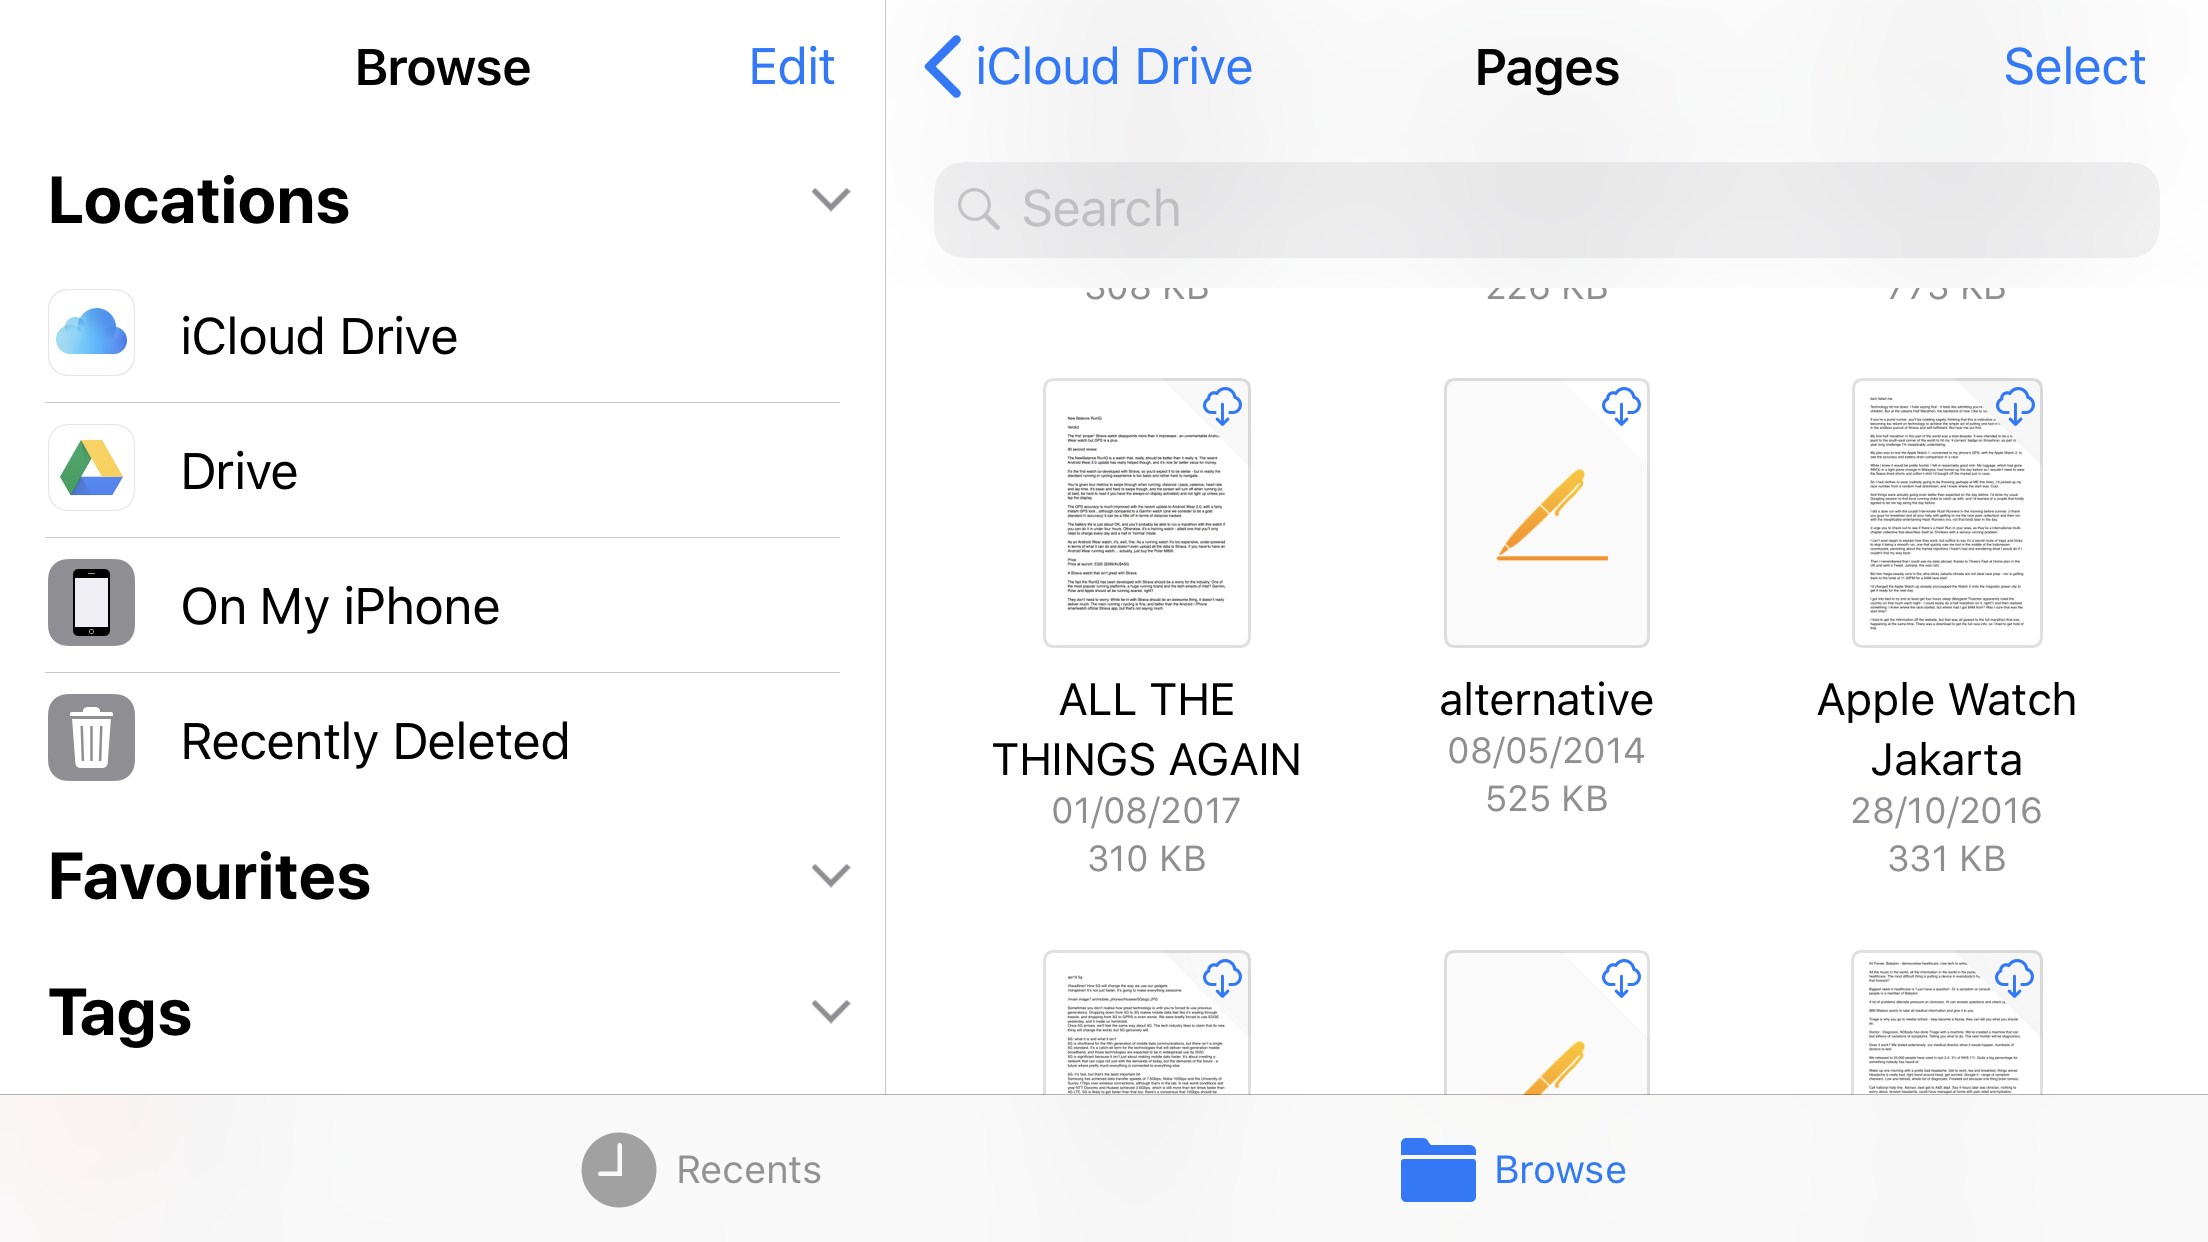This screenshot has width=2208, height=1242.
Task: Tap the Pages title in the header
Action: [x=1546, y=68]
